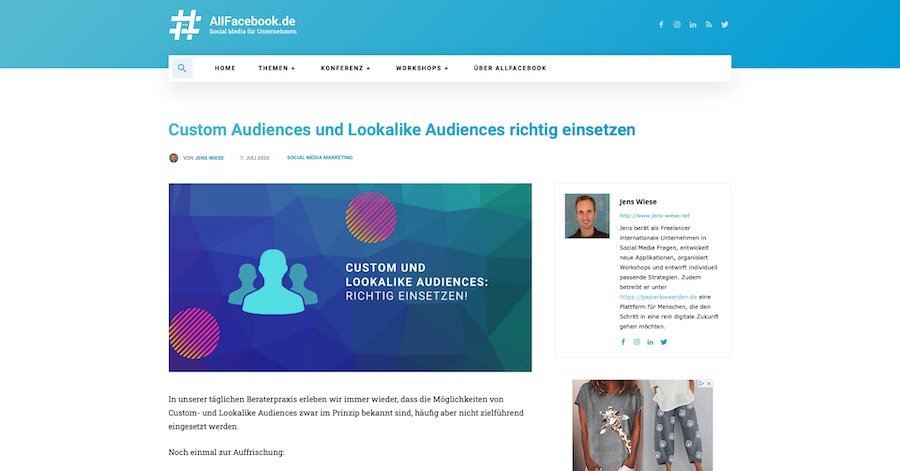Click the article title heading
This screenshot has height=471, width=900.
click(402, 130)
